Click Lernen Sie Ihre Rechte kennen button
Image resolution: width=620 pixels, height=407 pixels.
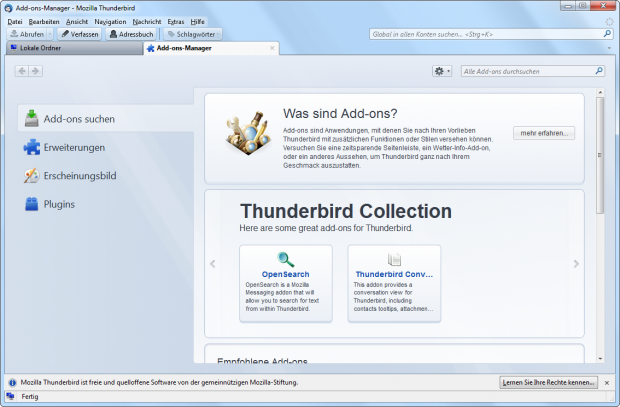(x=548, y=382)
